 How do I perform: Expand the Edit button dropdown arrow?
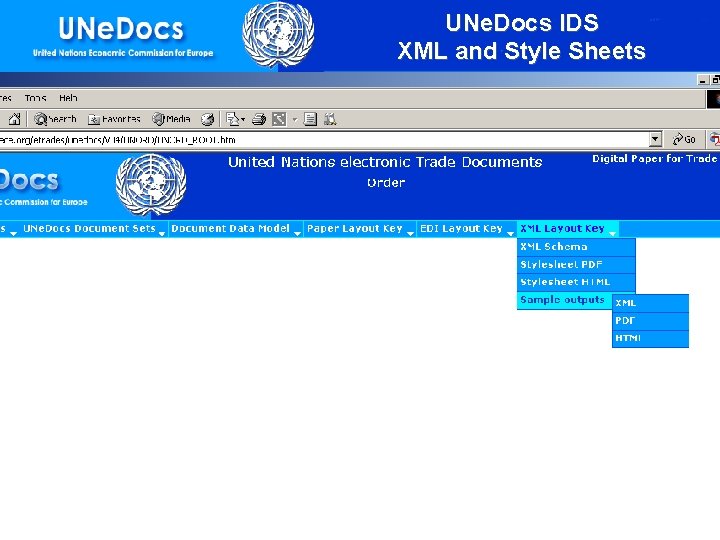295,120
